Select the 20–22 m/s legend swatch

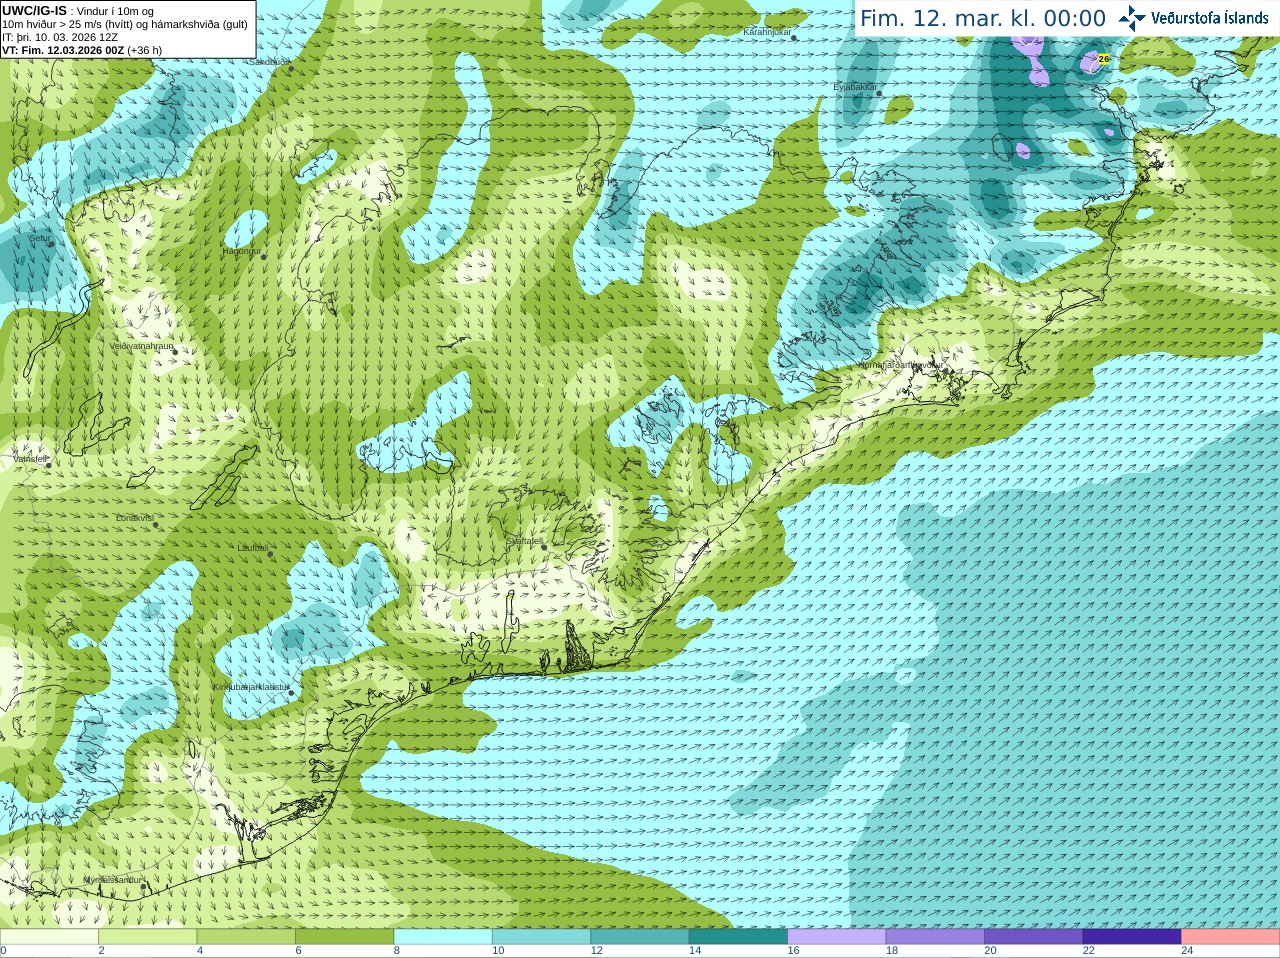point(1034,937)
